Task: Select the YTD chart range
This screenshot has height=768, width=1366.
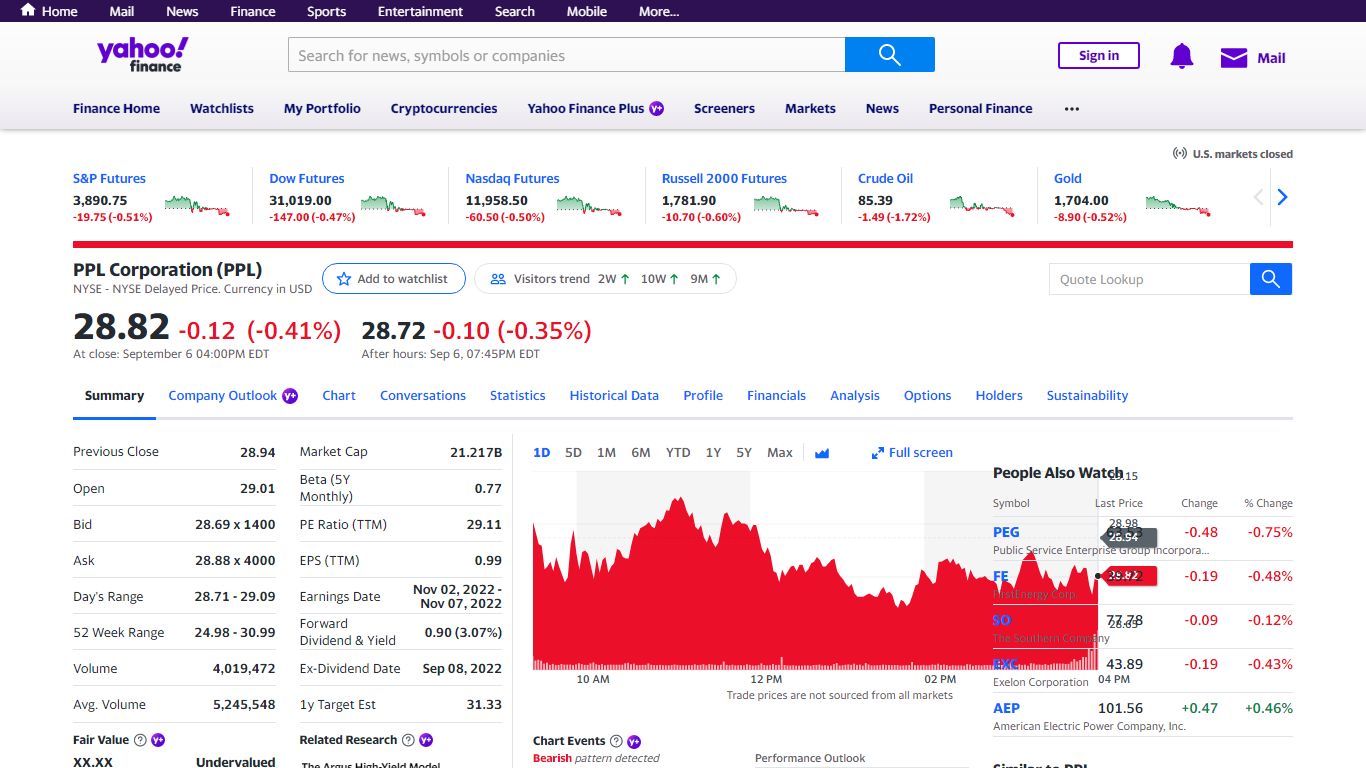Action: [678, 453]
